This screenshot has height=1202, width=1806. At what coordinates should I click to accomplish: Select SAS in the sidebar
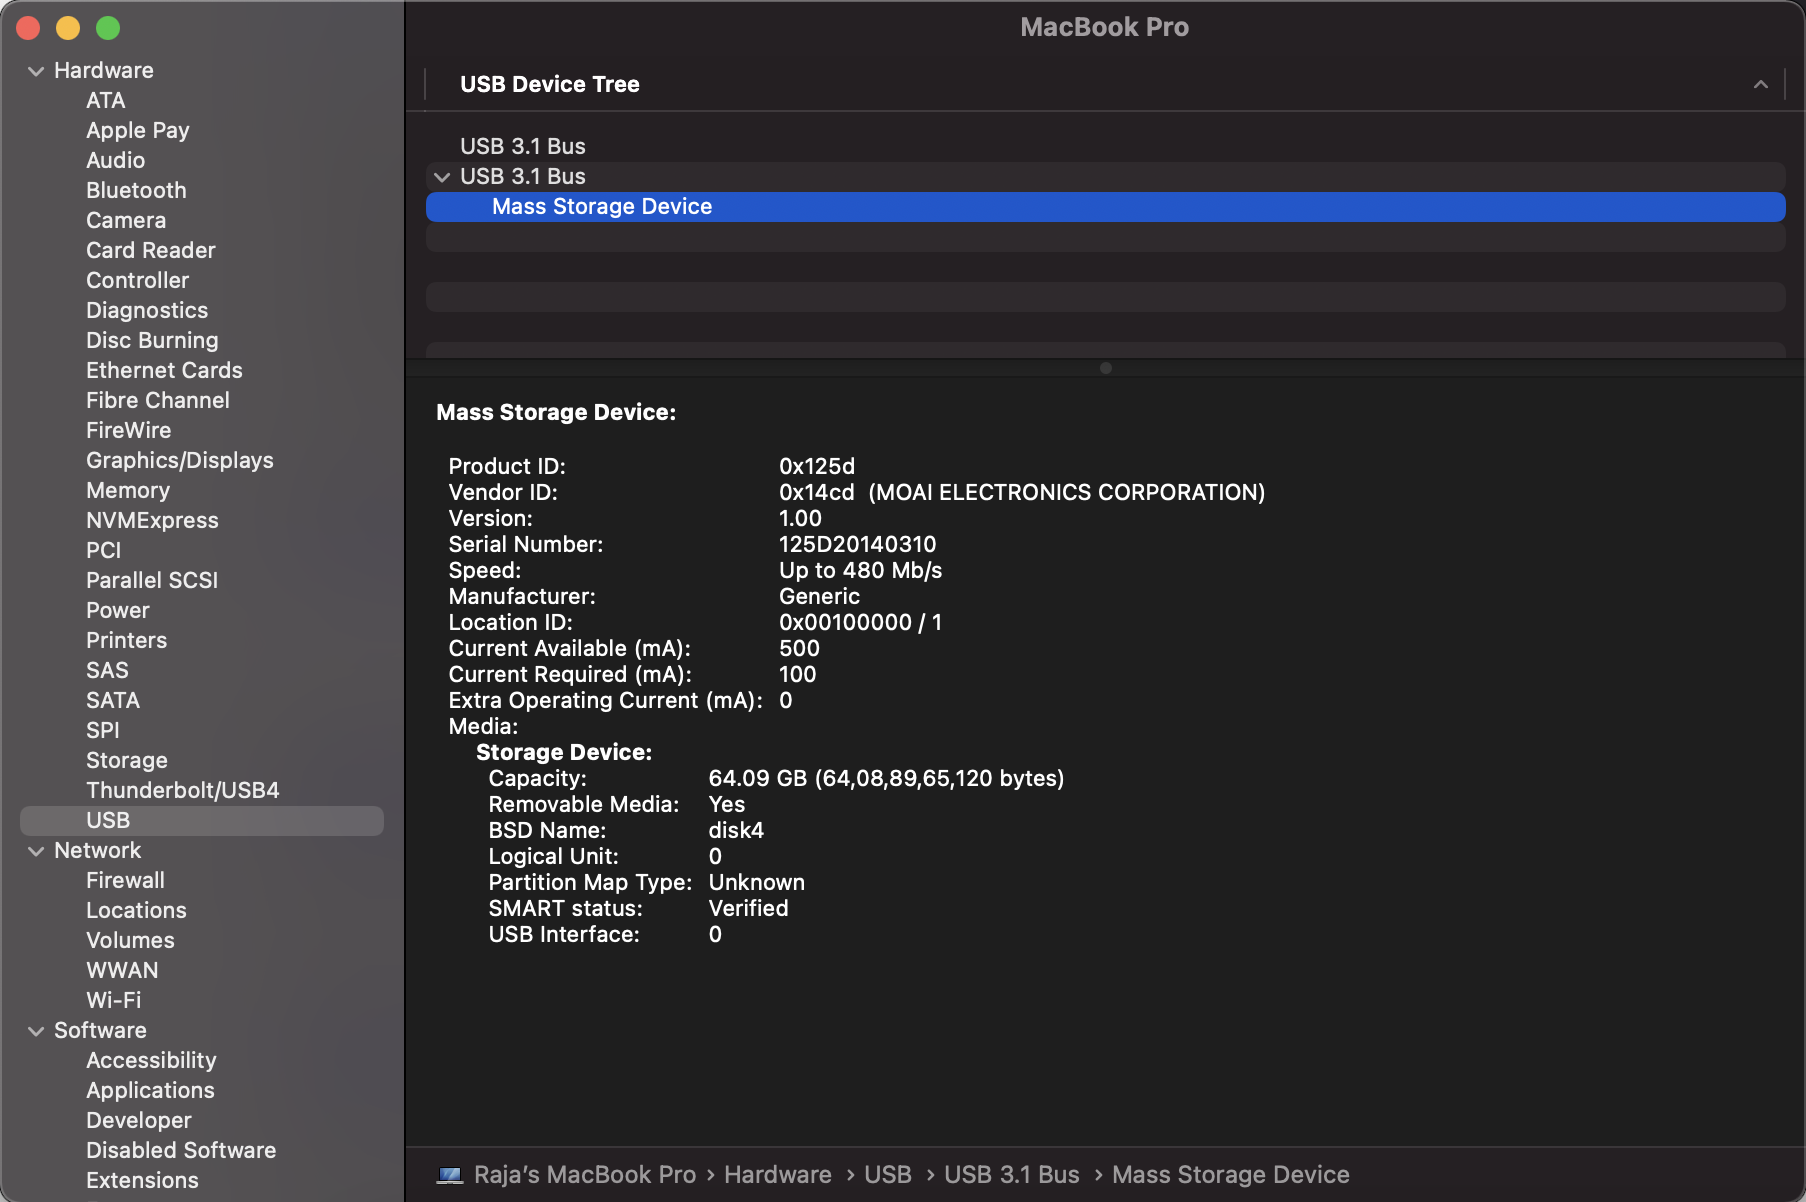(x=108, y=670)
